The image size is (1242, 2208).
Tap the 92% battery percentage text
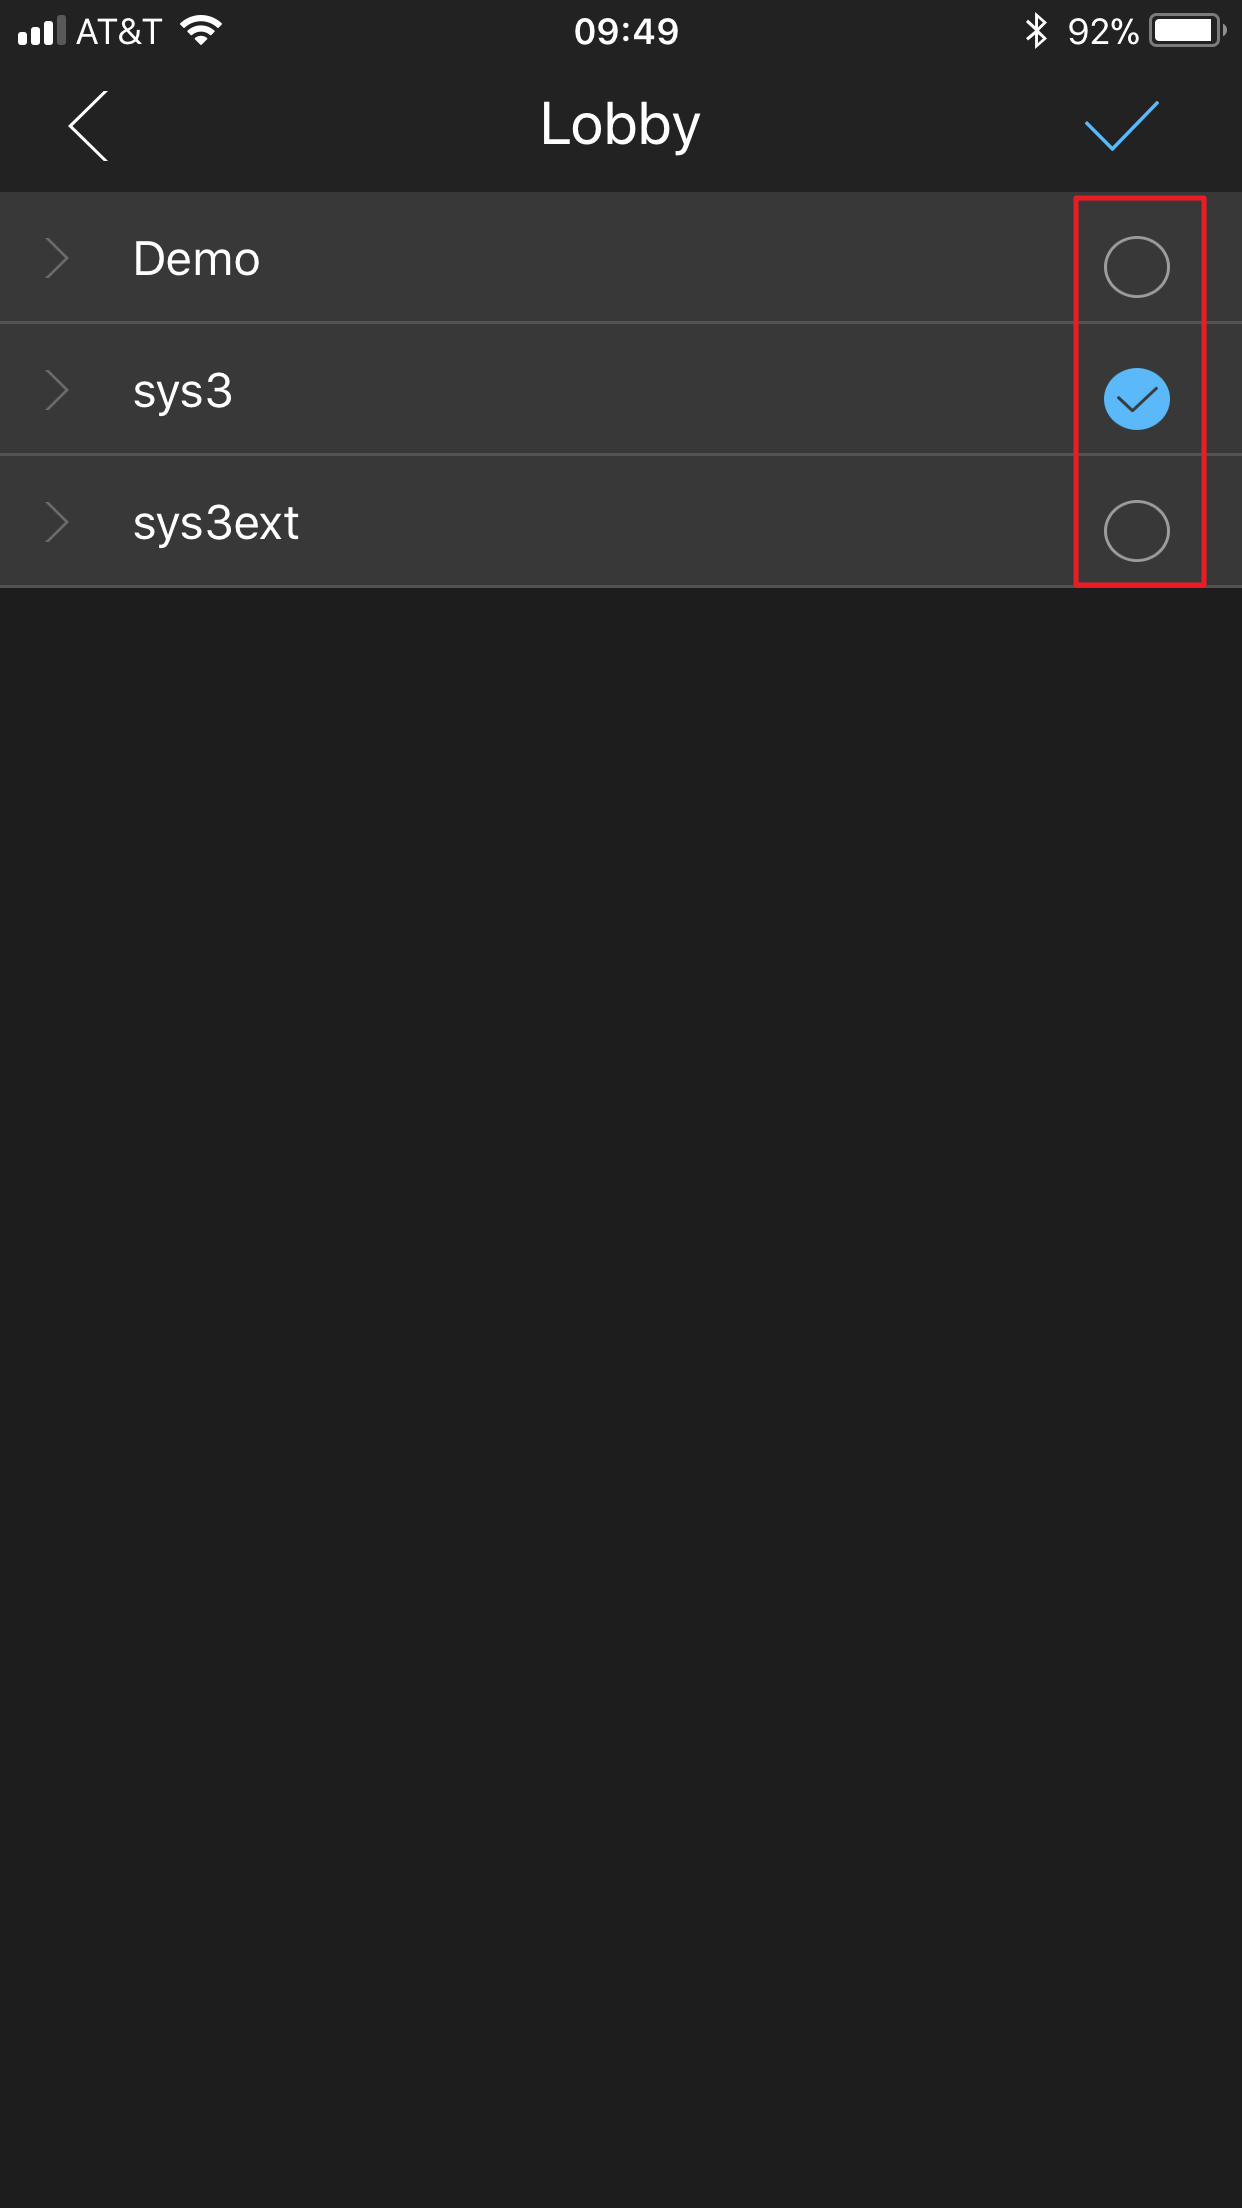[1103, 31]
